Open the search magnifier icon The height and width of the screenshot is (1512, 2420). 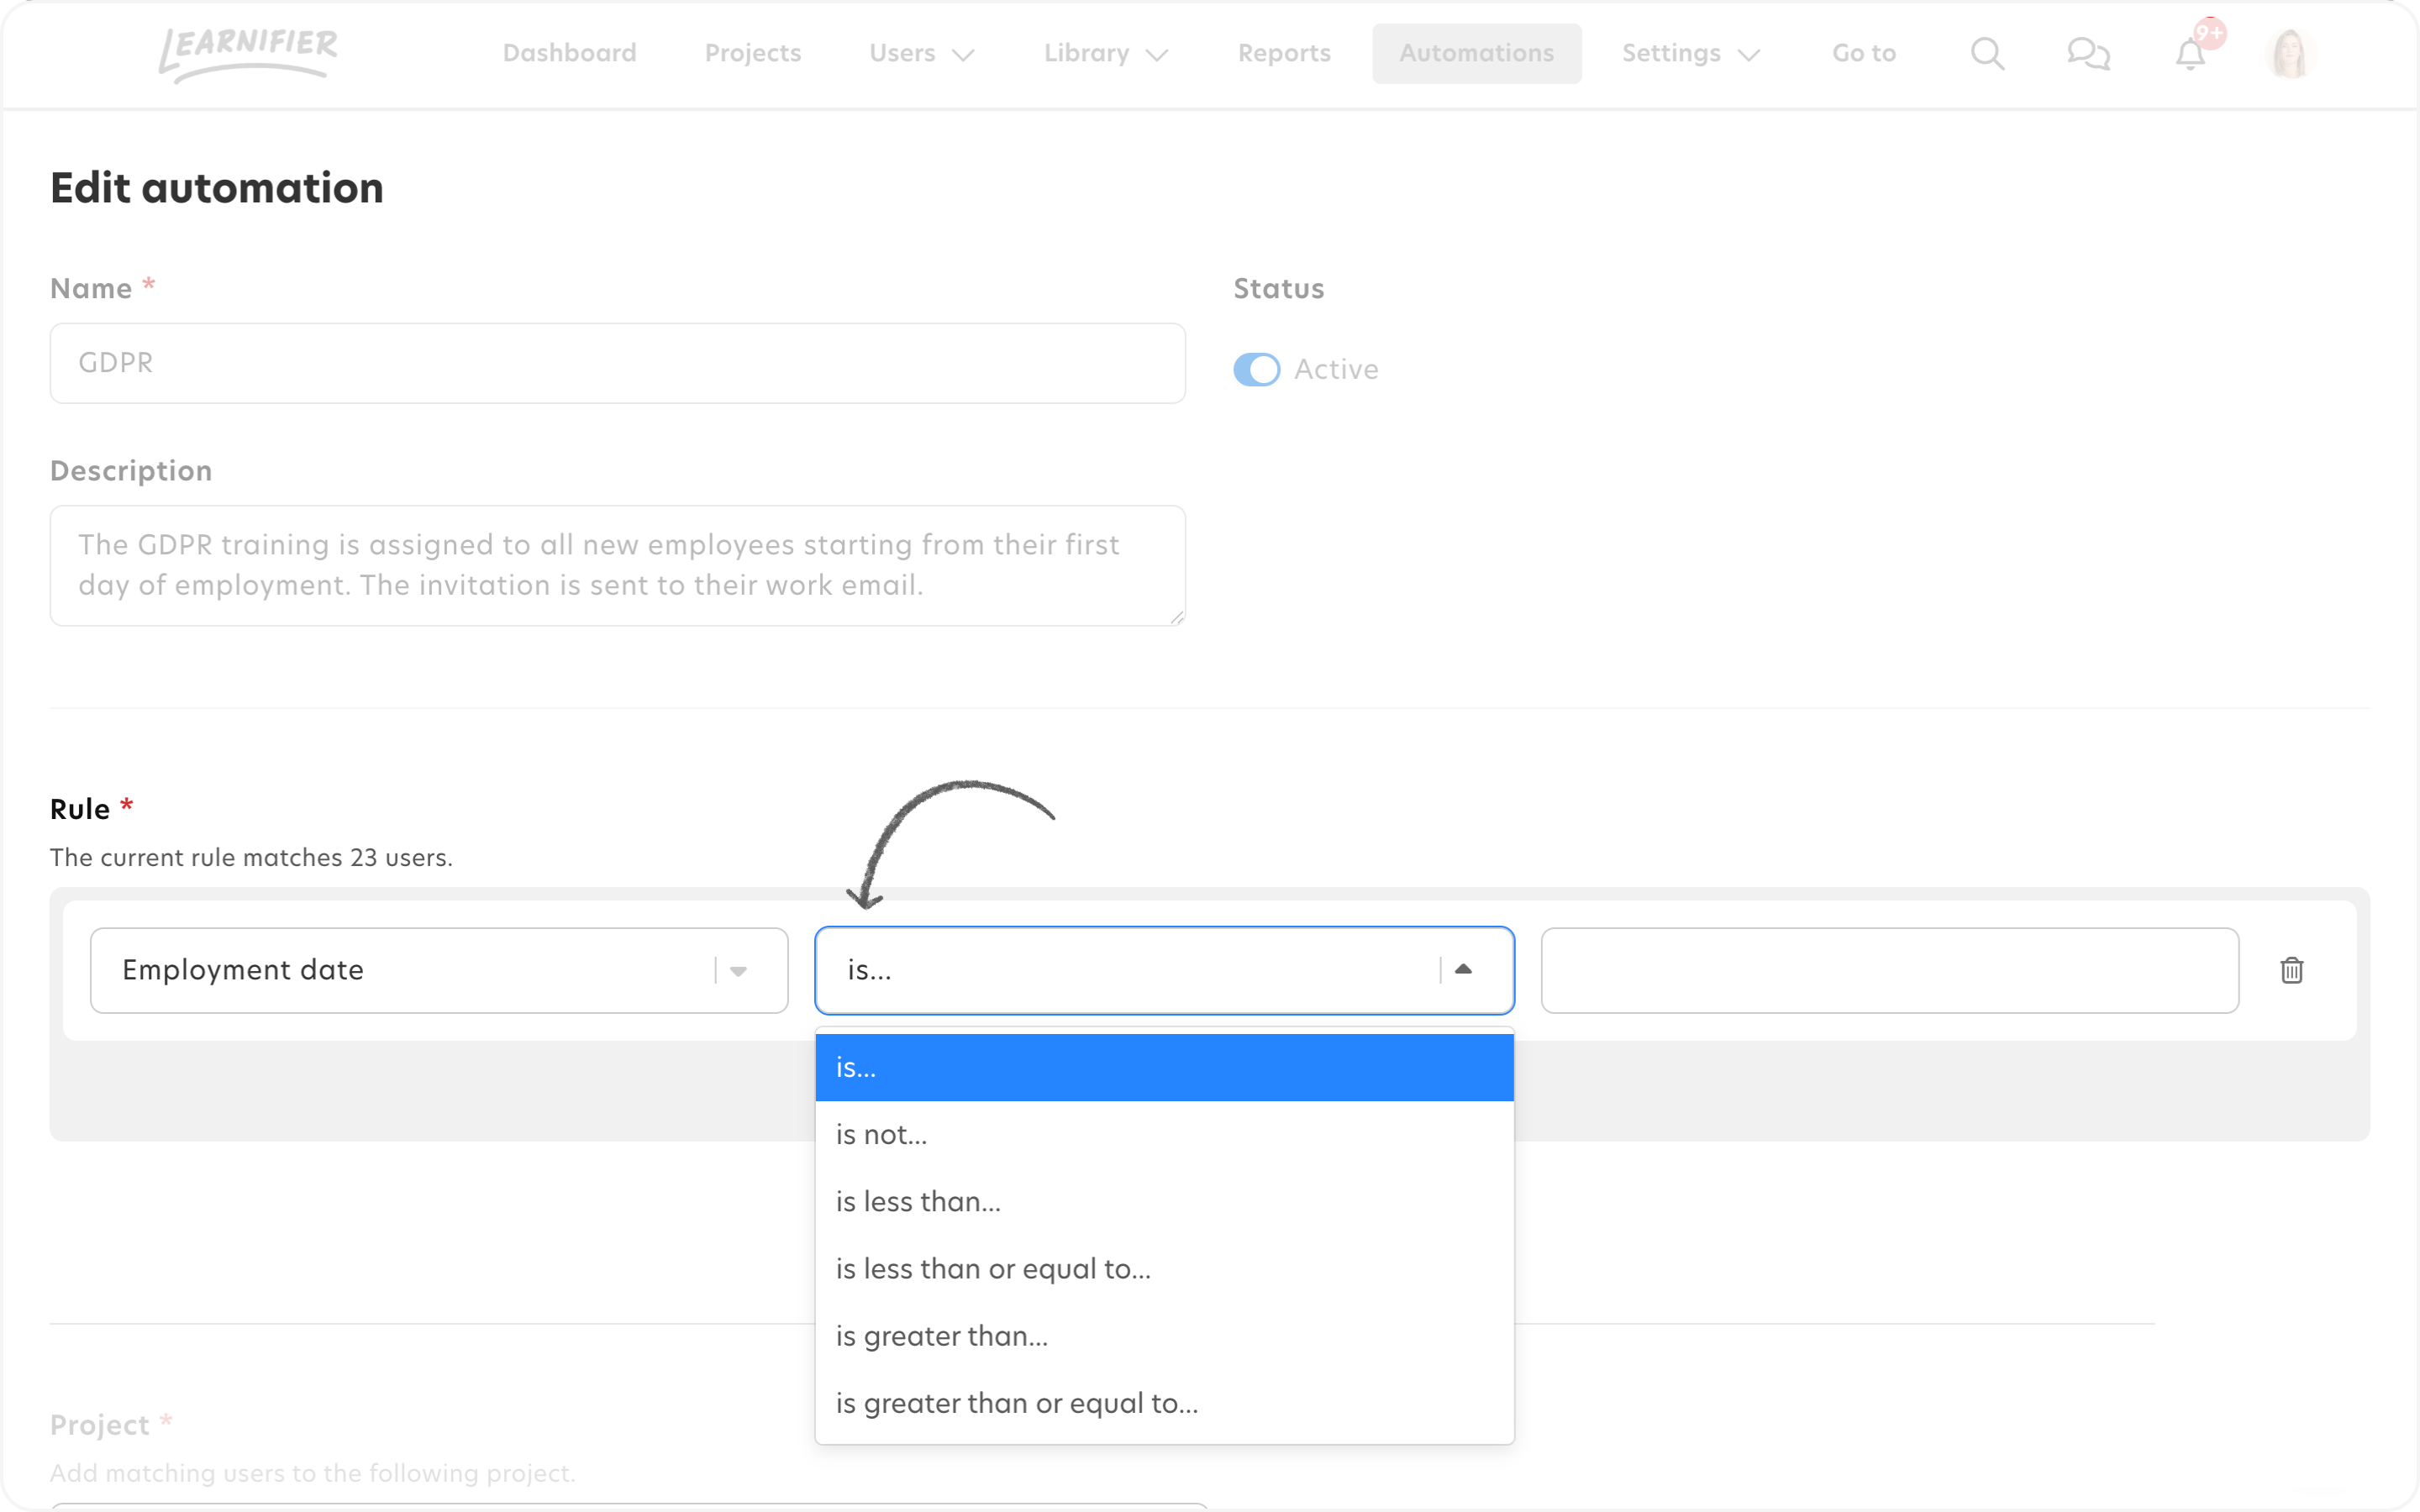point(1987,53)
